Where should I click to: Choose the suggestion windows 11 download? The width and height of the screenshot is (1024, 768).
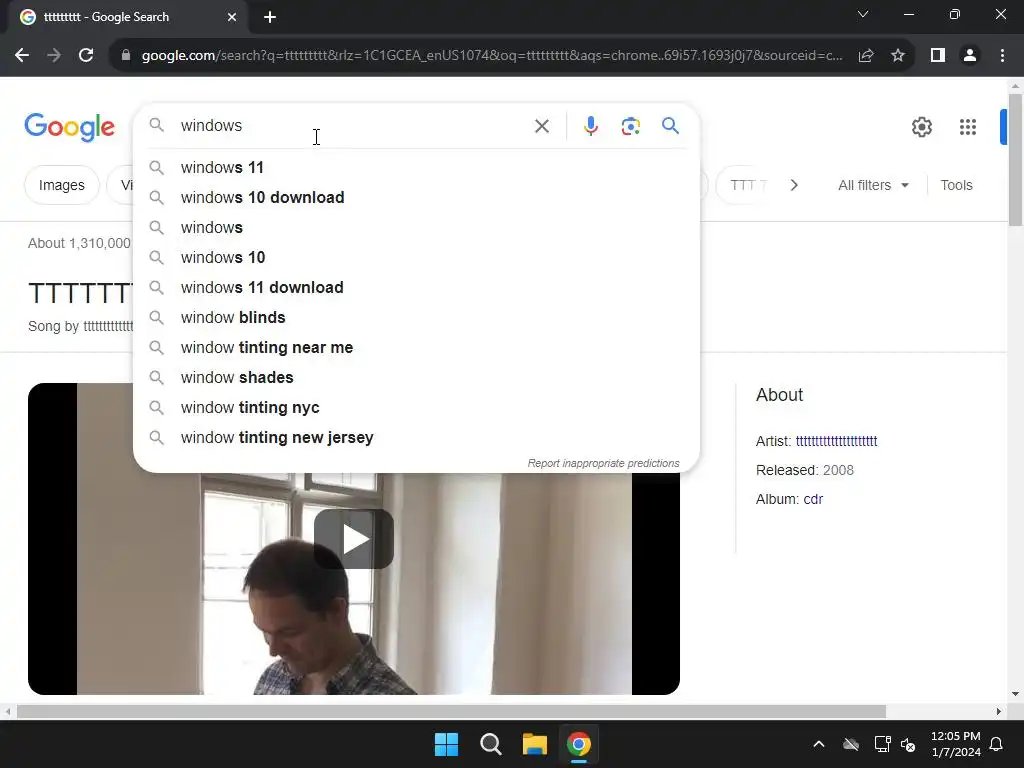[x=417, y=288]
